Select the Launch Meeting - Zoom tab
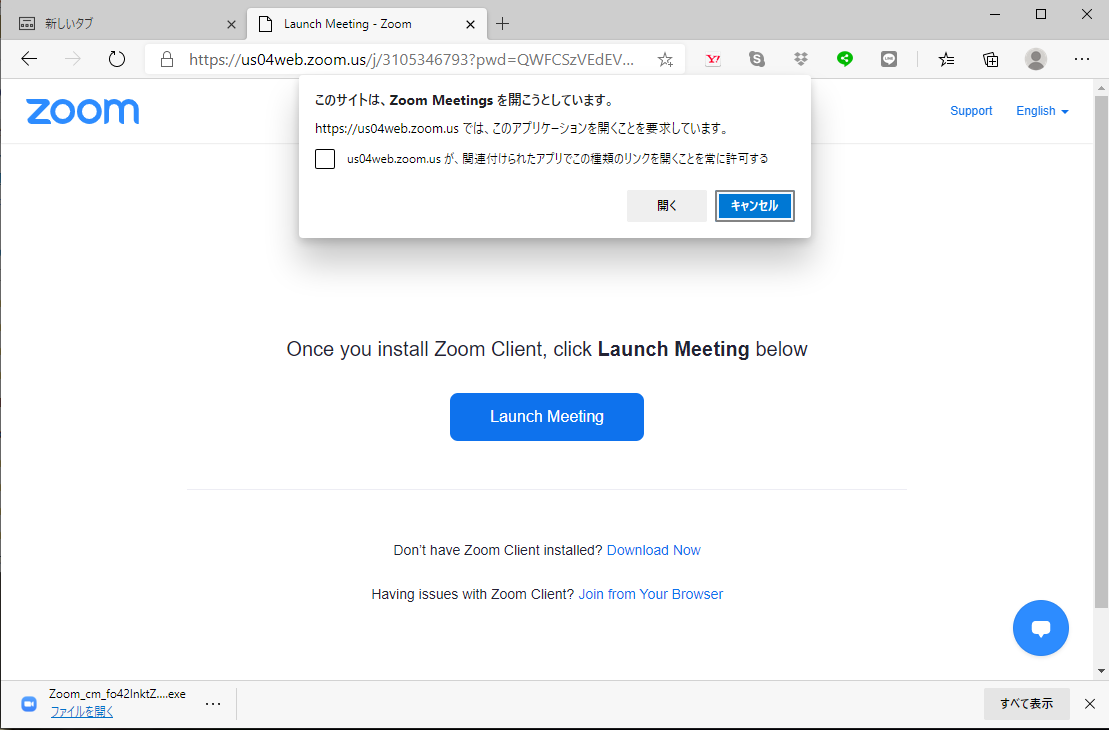 367,24
